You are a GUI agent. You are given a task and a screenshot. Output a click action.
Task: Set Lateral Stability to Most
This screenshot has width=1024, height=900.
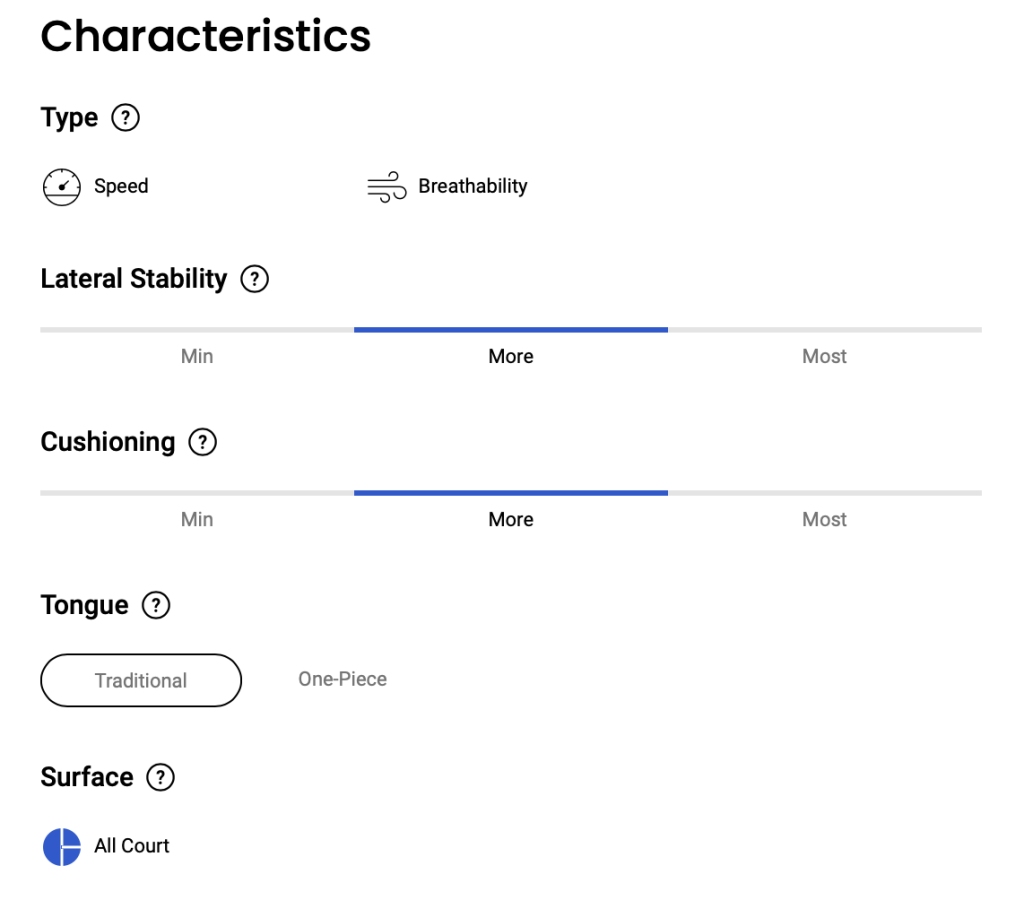(824, 356)
